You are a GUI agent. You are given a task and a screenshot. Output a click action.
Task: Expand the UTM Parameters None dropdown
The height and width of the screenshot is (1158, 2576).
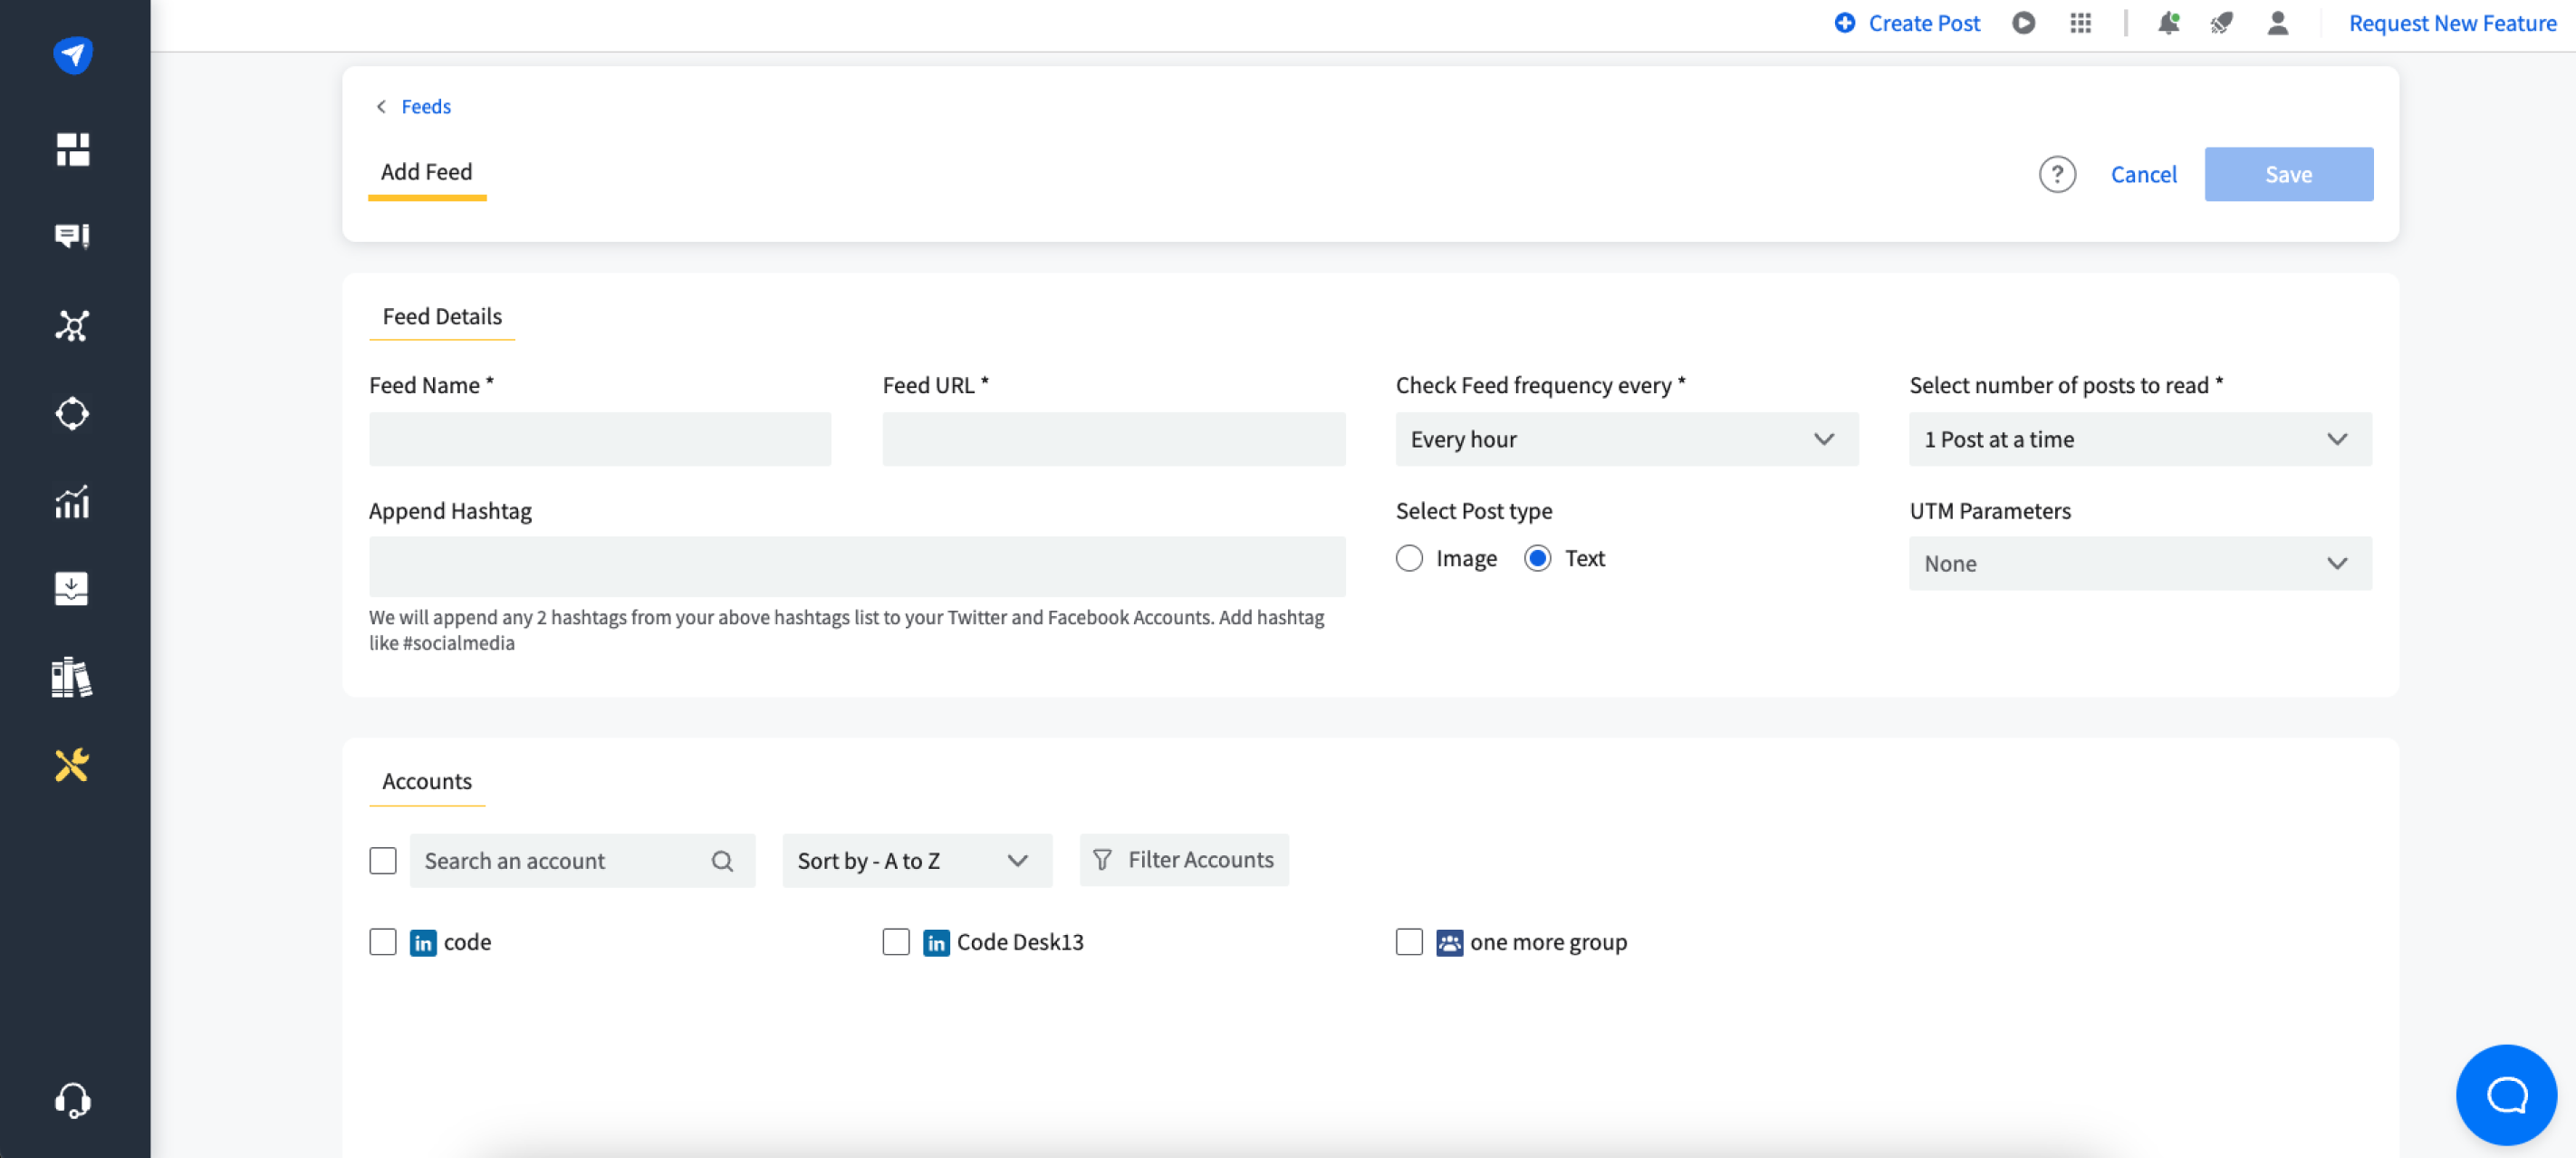coord(2139,563)
